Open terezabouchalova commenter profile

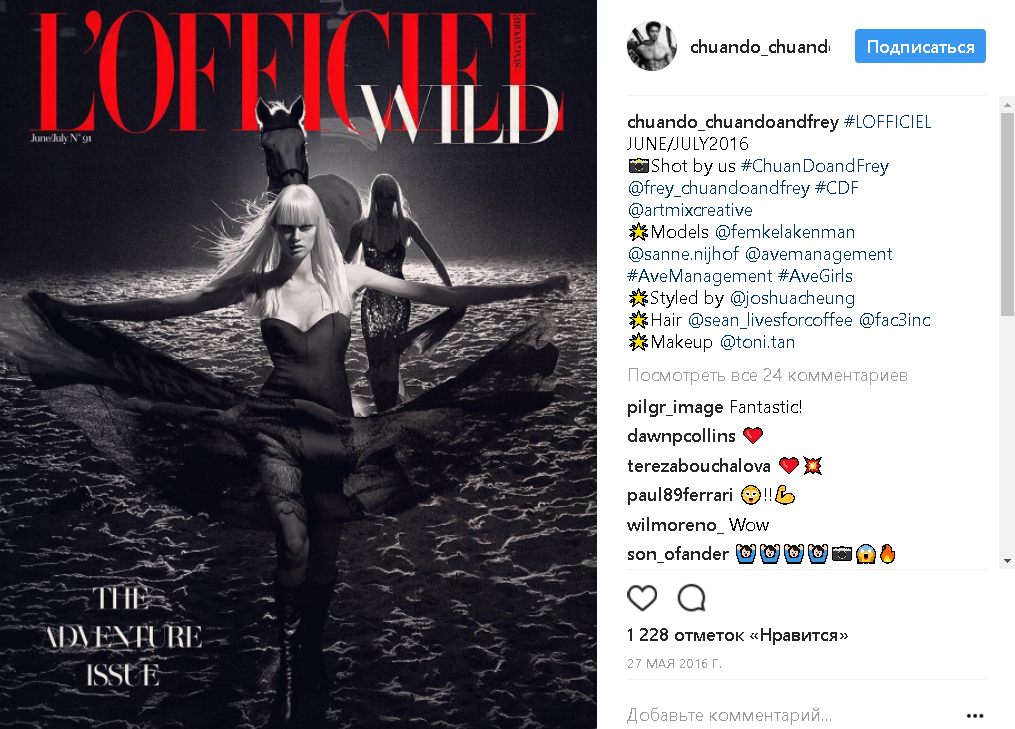(698, 466)
